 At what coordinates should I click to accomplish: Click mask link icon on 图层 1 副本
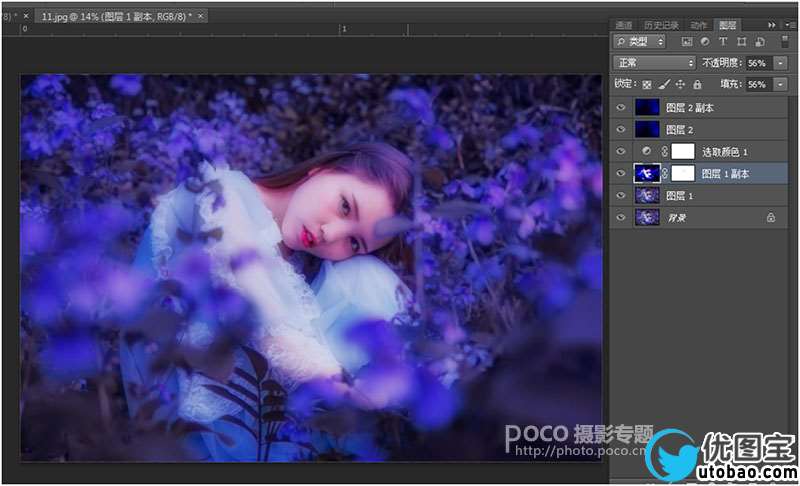[x=664, y=173]
